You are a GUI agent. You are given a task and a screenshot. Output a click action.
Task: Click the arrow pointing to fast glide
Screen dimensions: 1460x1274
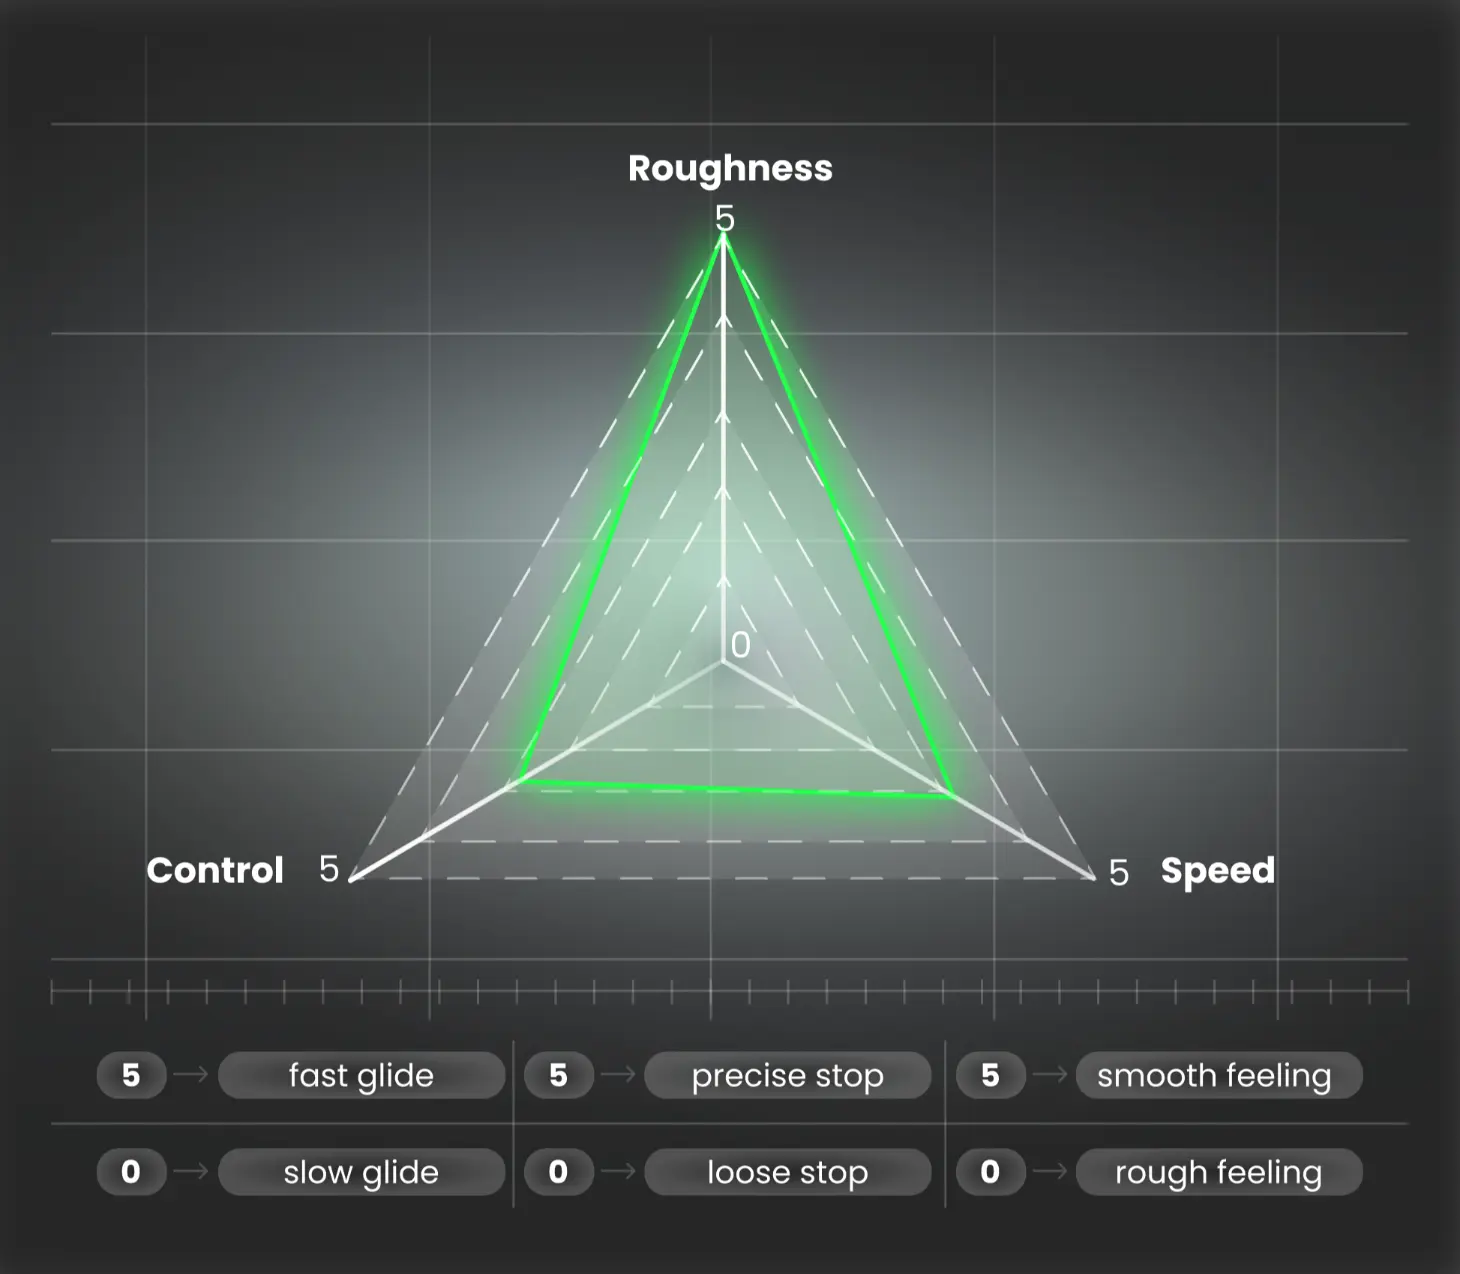(x=191, y=1075)
